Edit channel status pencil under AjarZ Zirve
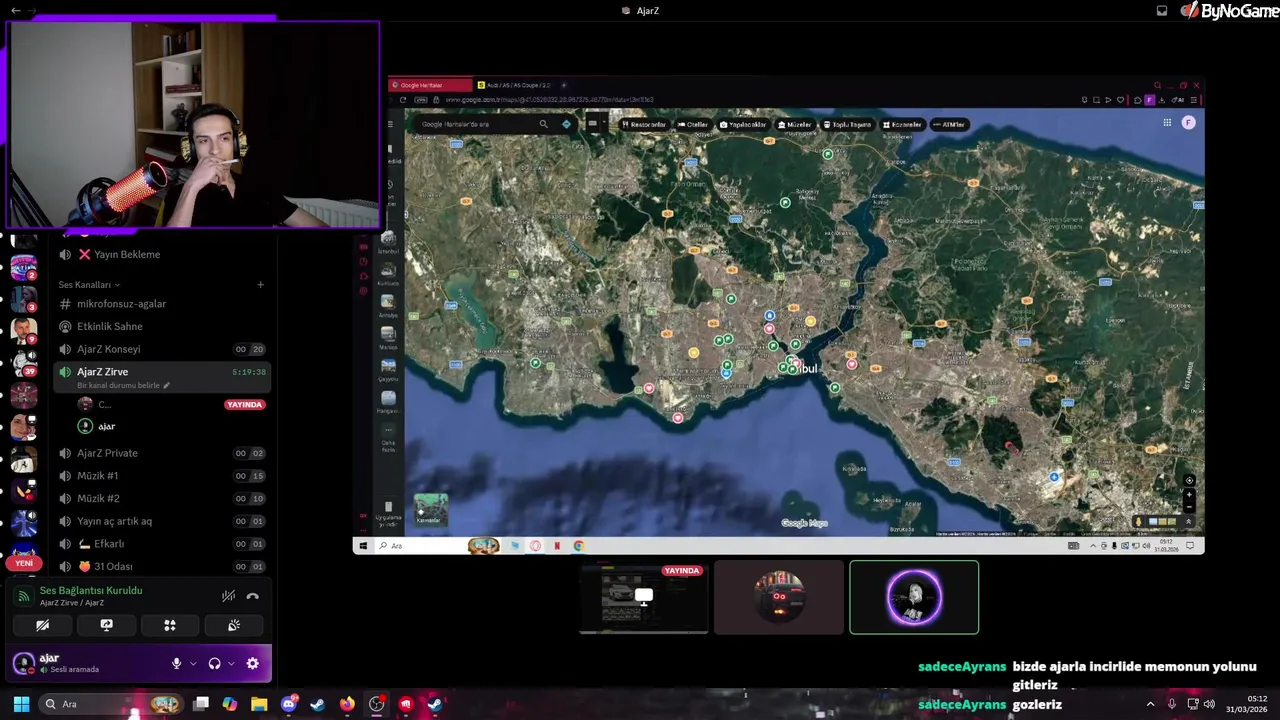This screenshot has width=1280, height=720. click(x=167, y=385)
